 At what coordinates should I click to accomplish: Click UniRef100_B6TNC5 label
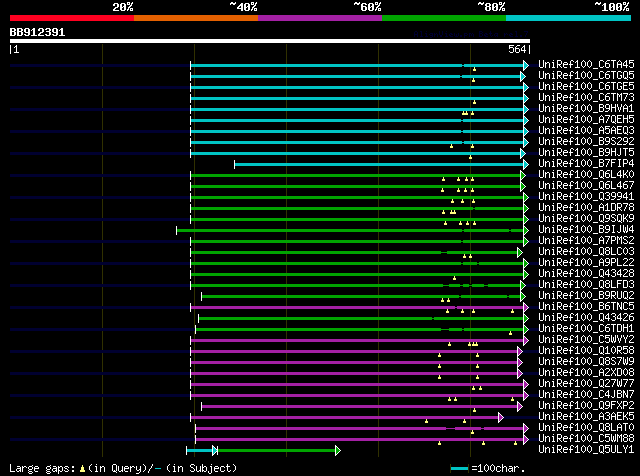point(586,307)
